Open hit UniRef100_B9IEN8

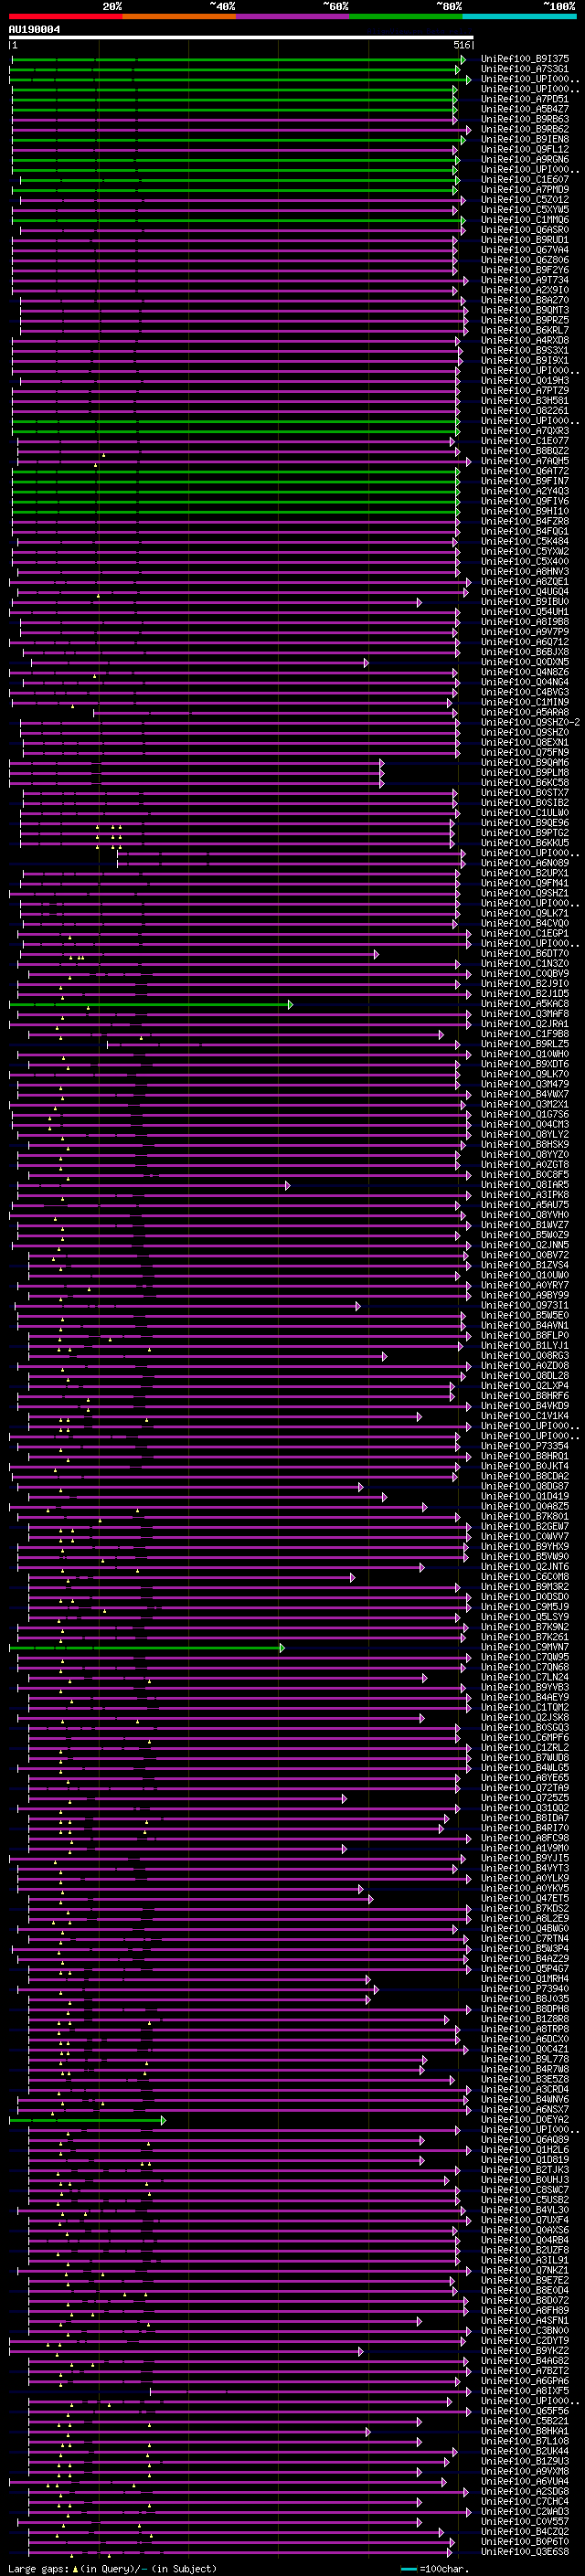click(525, 139)
